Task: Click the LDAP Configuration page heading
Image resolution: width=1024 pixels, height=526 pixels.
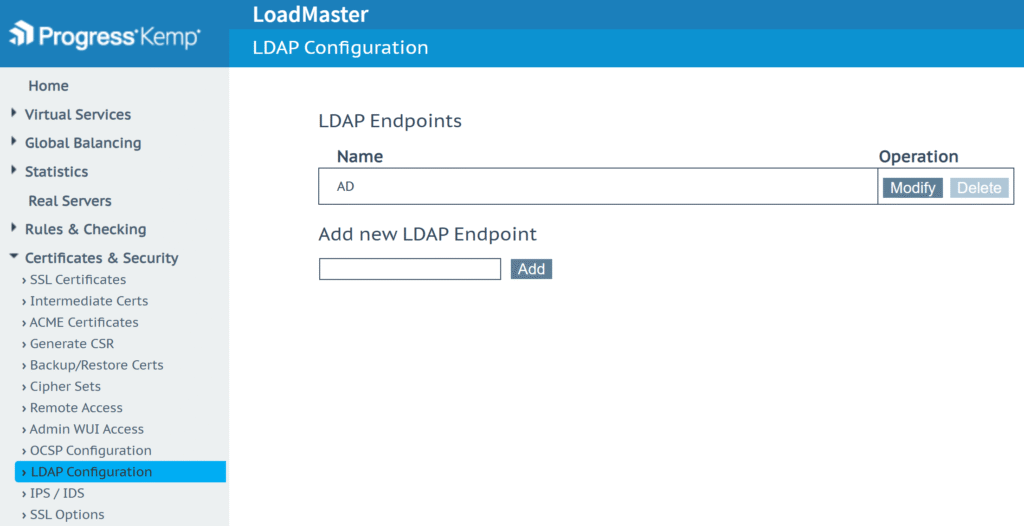Action: (x=340, y=48)
